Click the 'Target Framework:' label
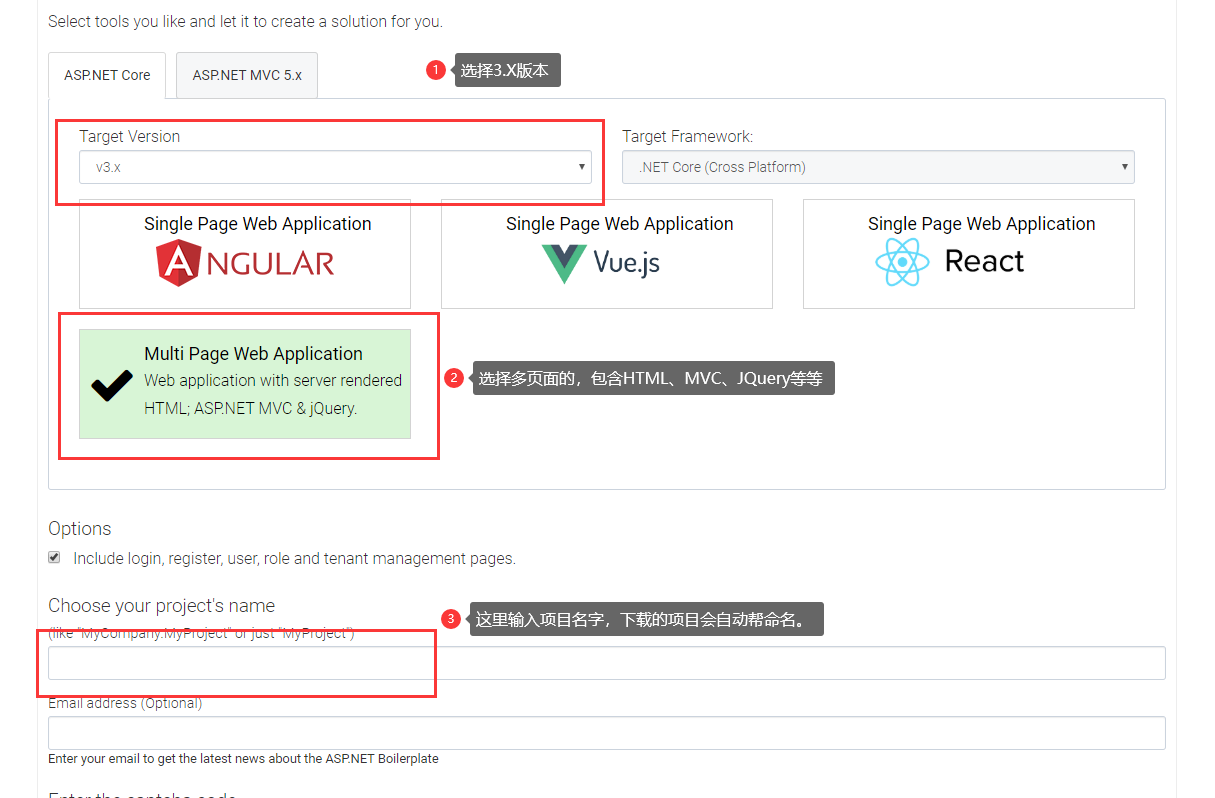Image resolution: width=1215 pixels, height=798 pixels. 688,137
